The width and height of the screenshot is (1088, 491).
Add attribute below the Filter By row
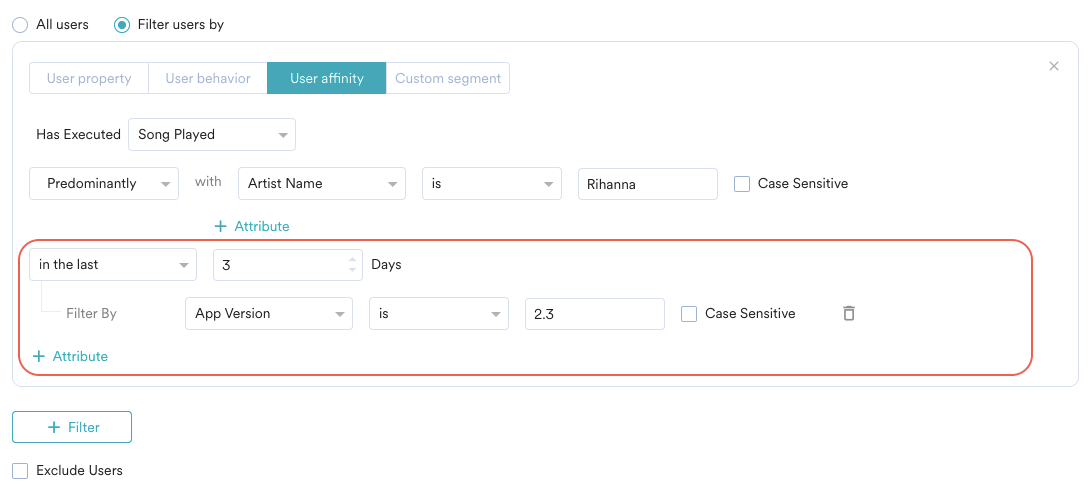coord(70,356)
